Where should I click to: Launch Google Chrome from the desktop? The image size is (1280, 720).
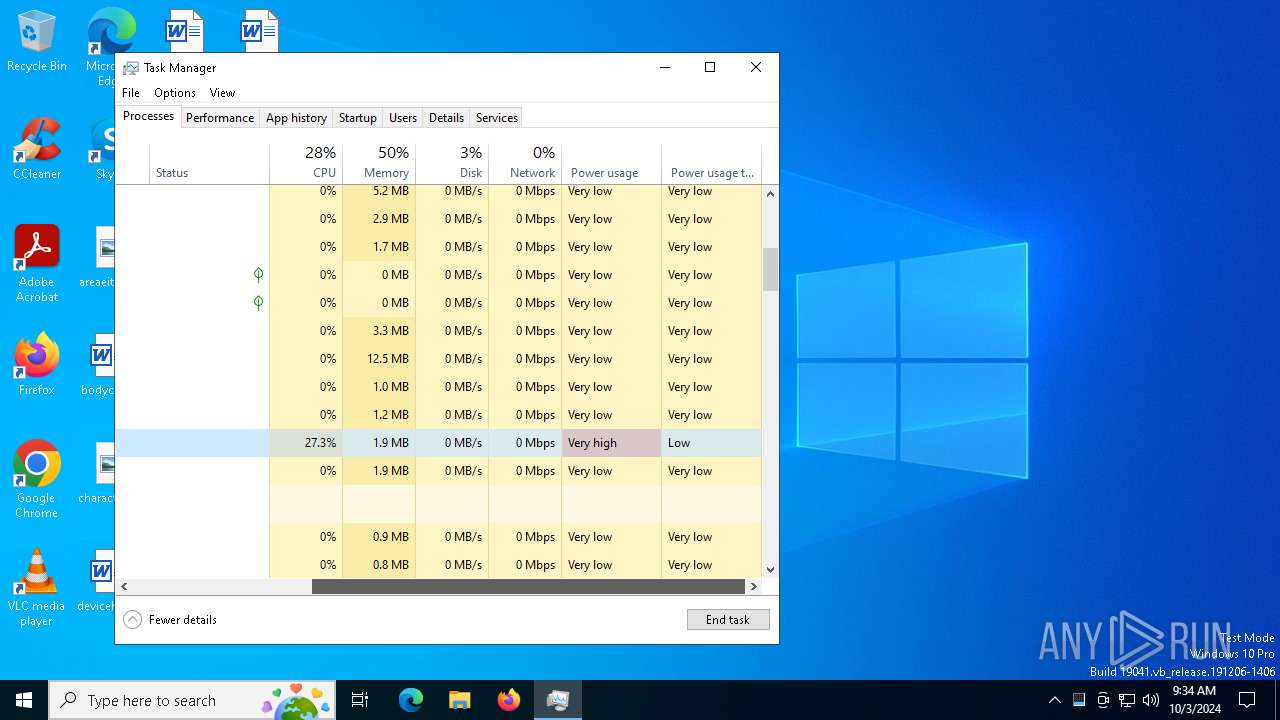36,479
